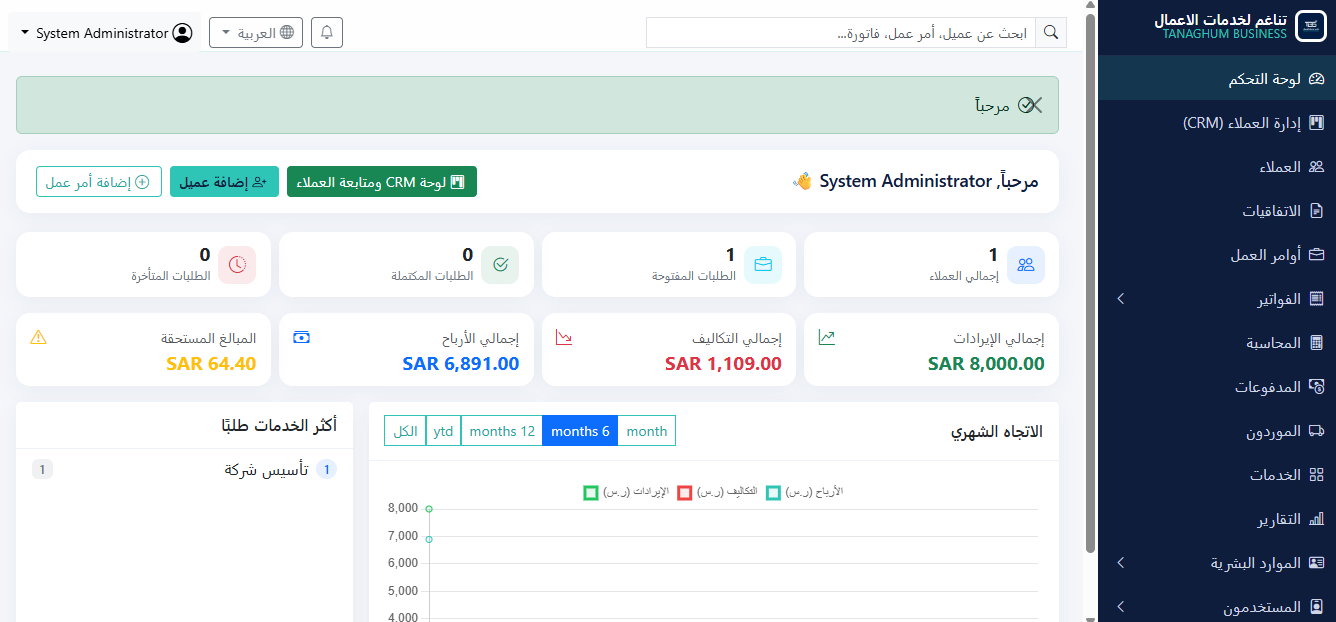Open الاتفاقيات agreements page
Viewport: 1336px width, 622px height.
(x=1217, y=211)
